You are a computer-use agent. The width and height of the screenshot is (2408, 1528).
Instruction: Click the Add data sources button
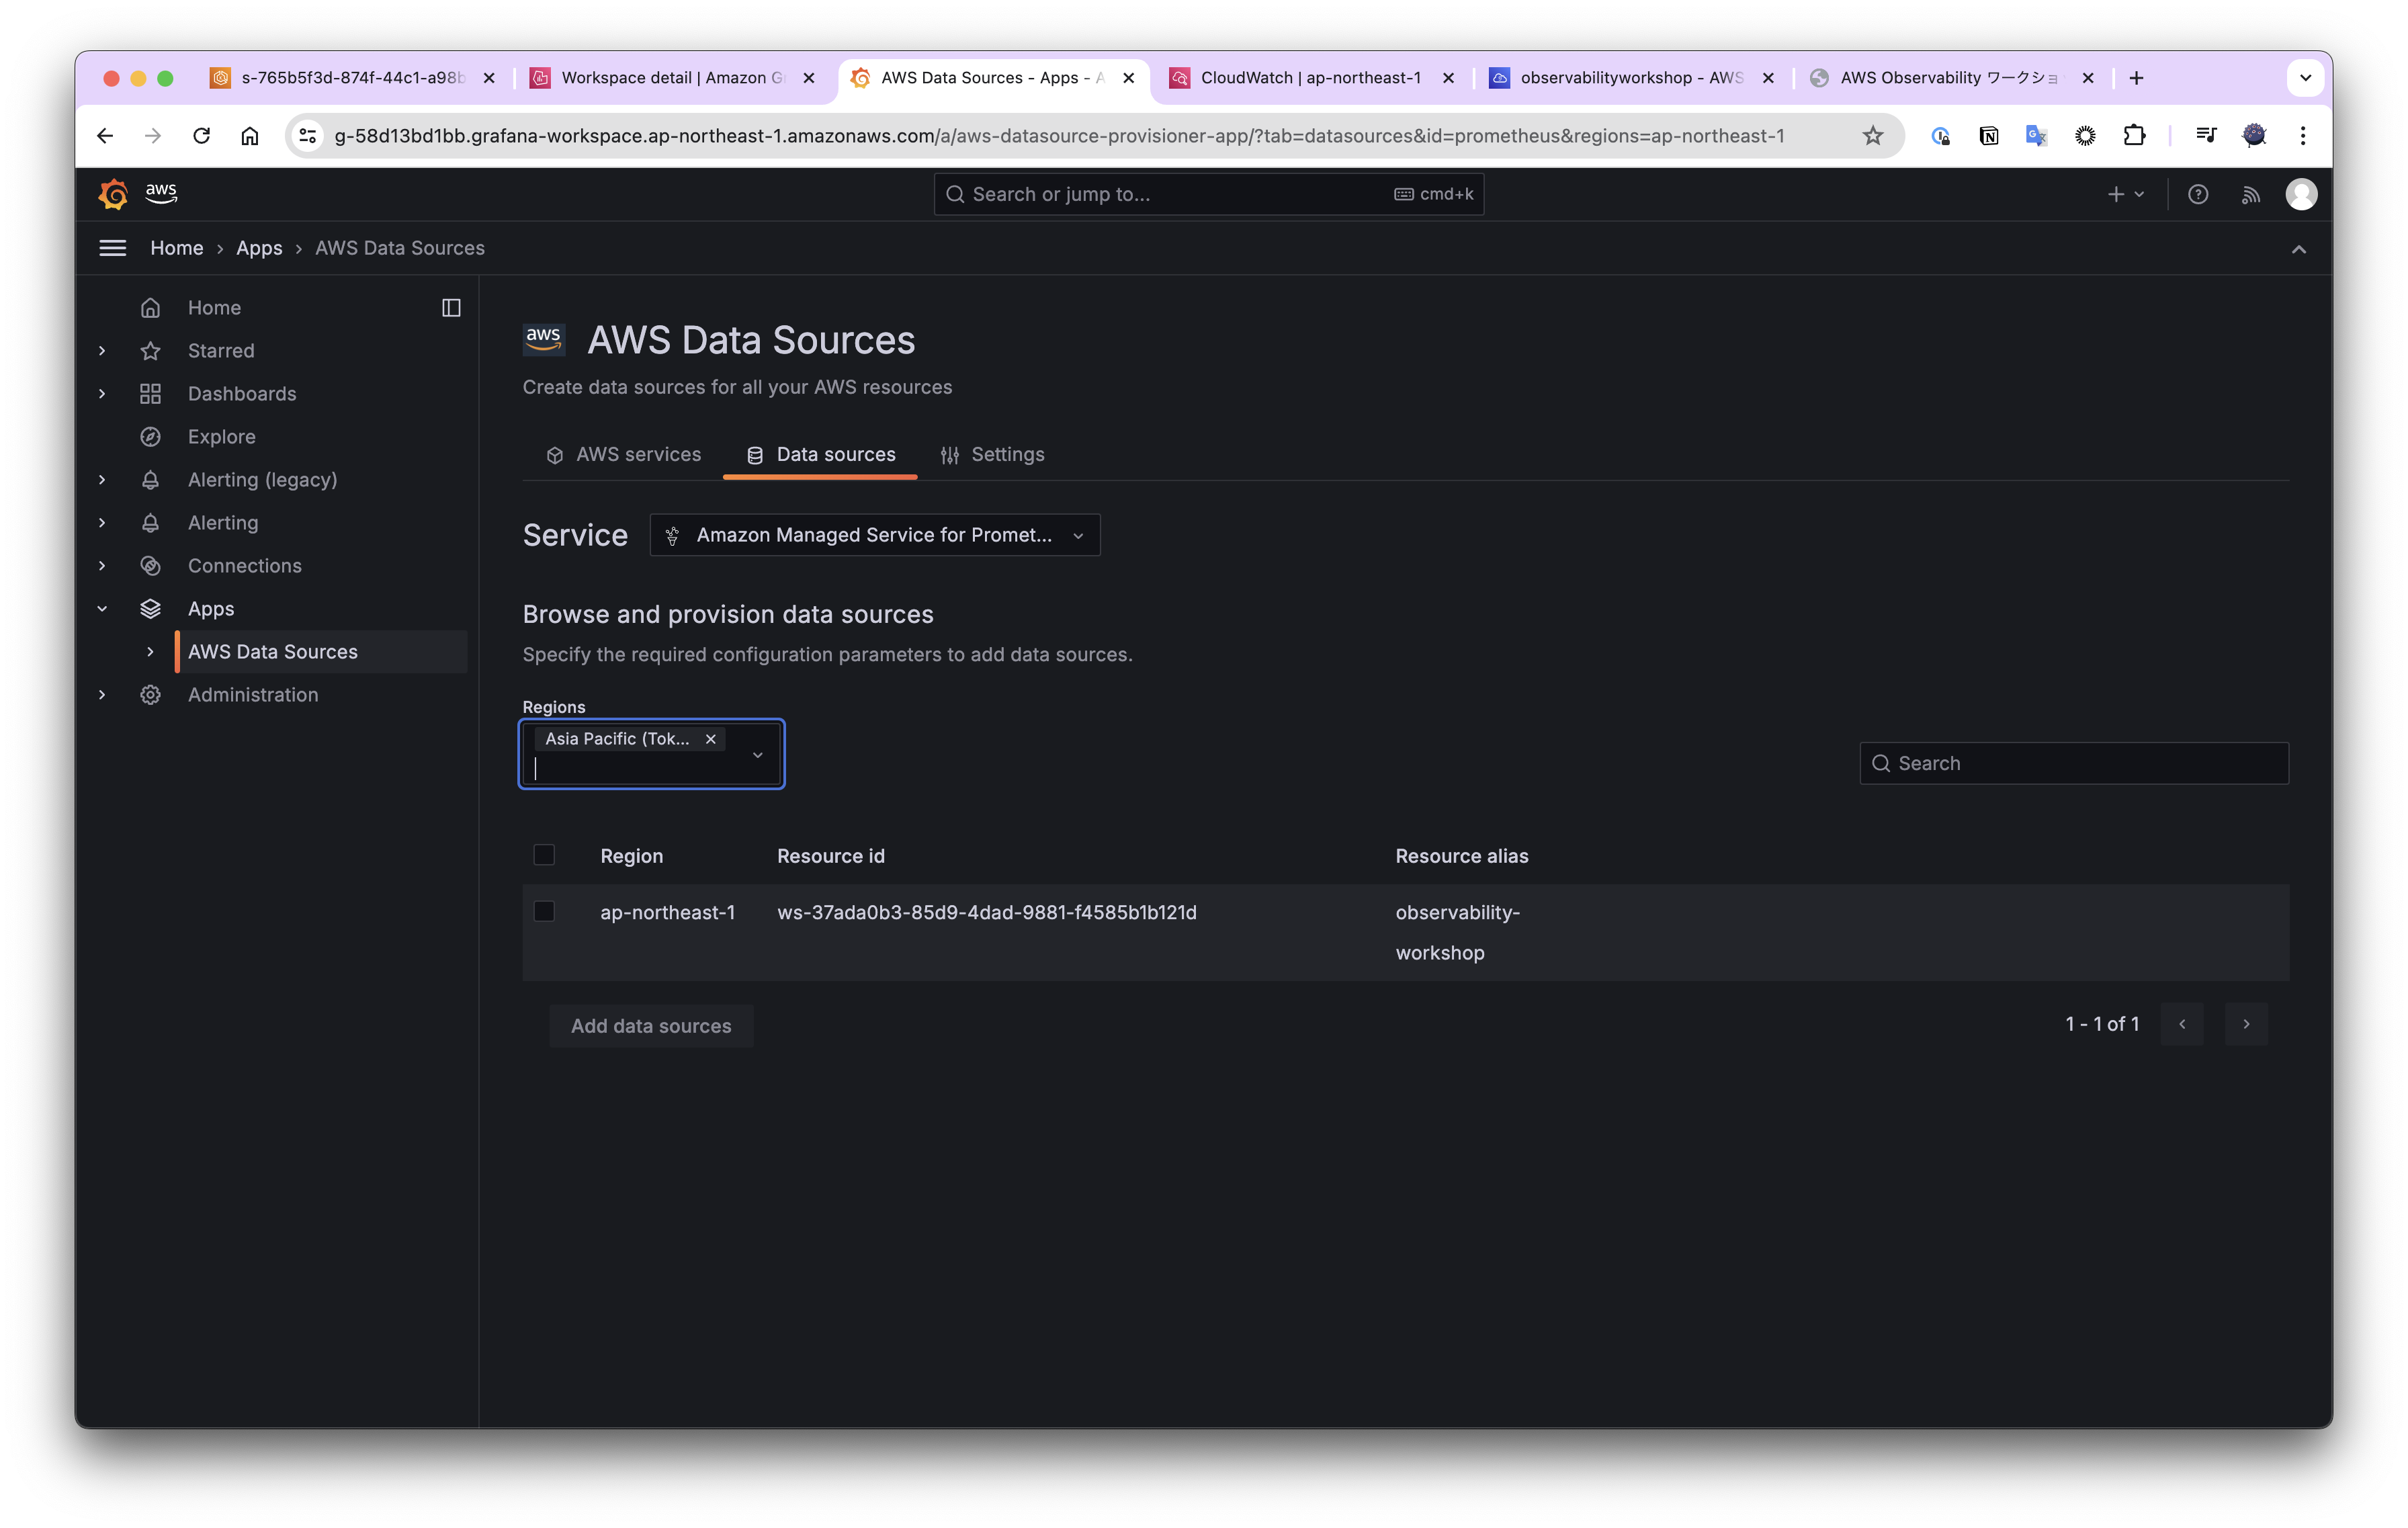651,1026
